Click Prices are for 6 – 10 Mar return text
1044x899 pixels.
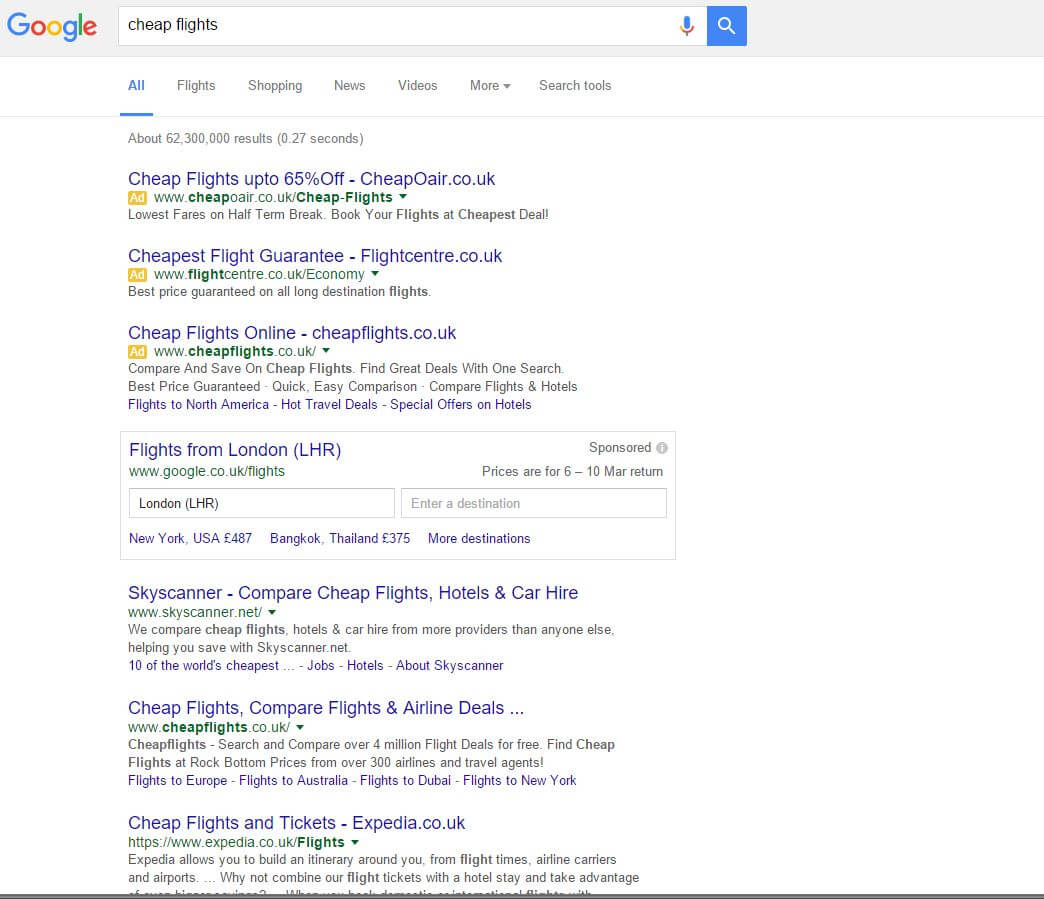click(x=573, y=471)
